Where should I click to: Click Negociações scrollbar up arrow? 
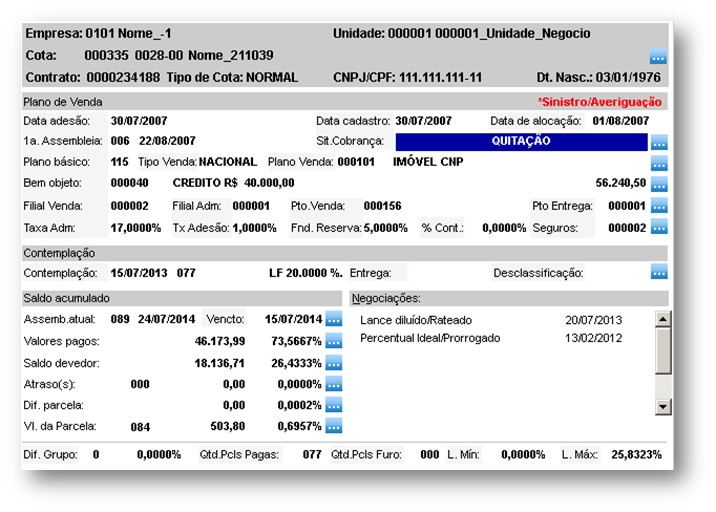pyautogui.click(x=663, y=319)
